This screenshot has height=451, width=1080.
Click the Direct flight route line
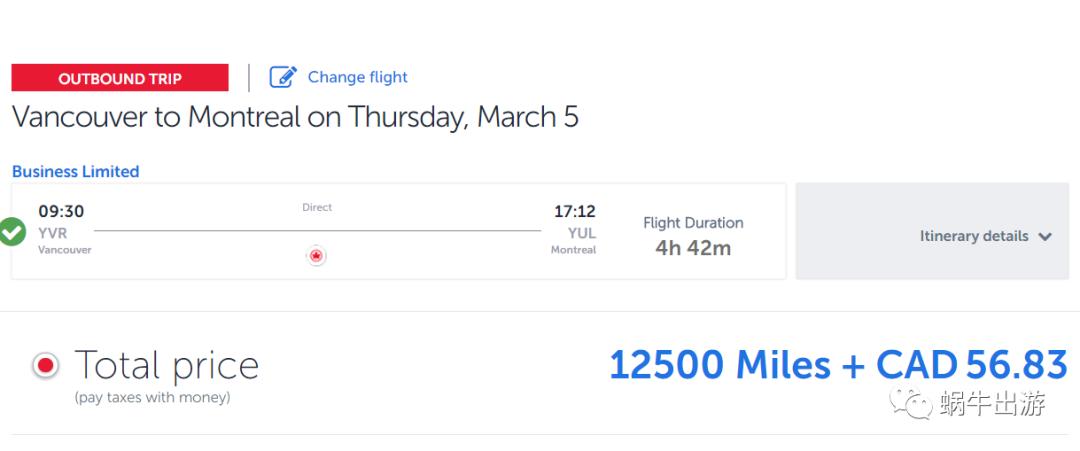(x=317, y=230)
